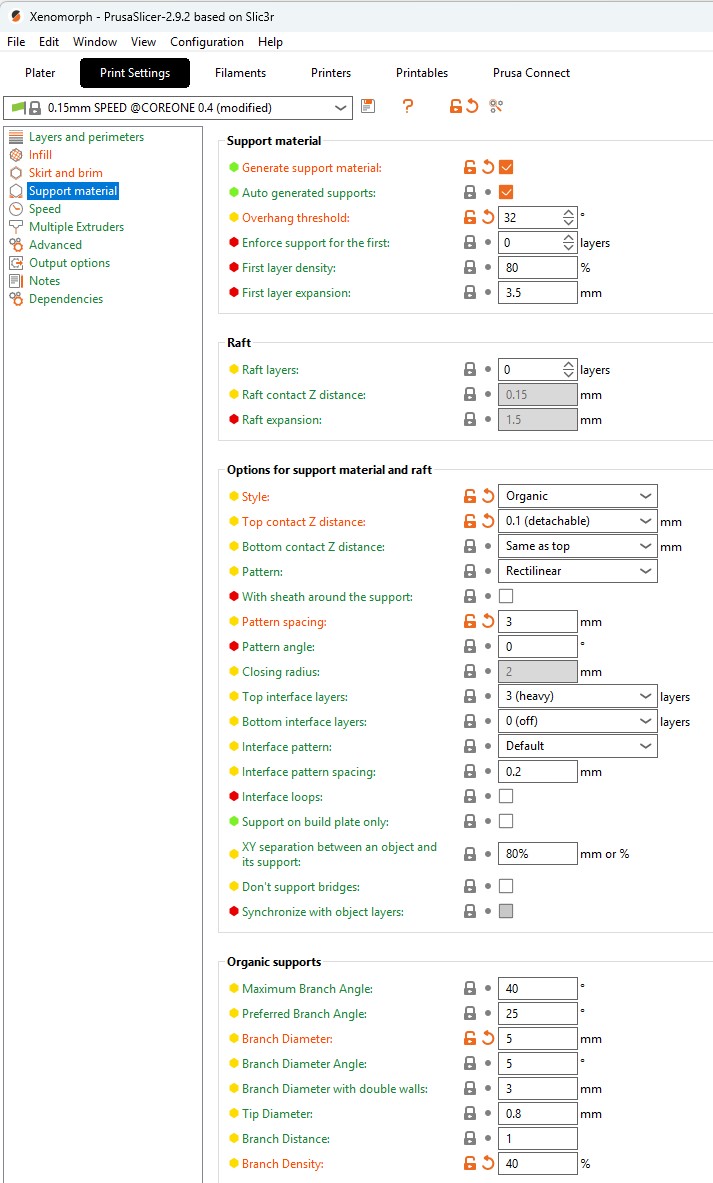This screenshot has width=713, height=1183.
Task: Open the Bottom interface layers dropdown
Action: 577,721
